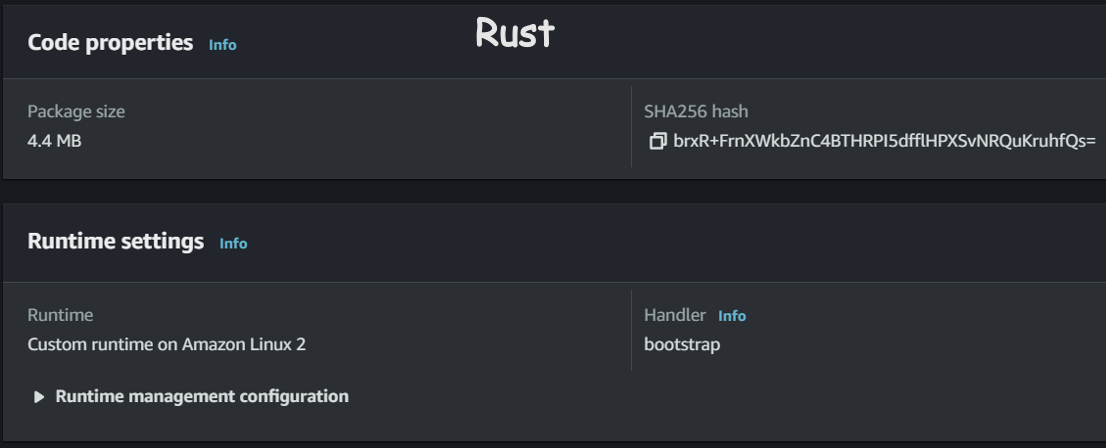
Task: Click the 4.4 MB package size value
Action: [54, 141]
